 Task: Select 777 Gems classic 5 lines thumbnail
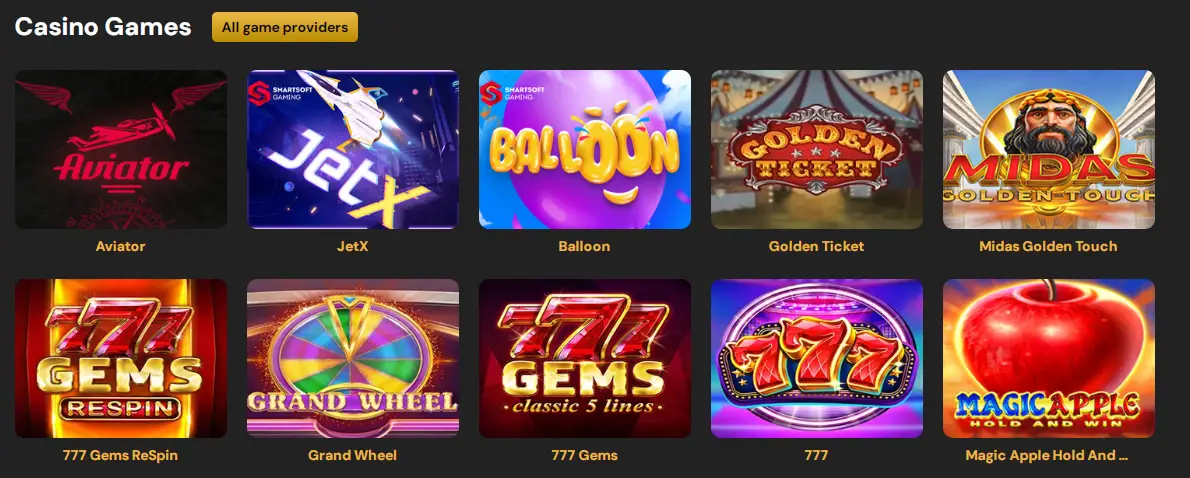click(x=584, y=358)
